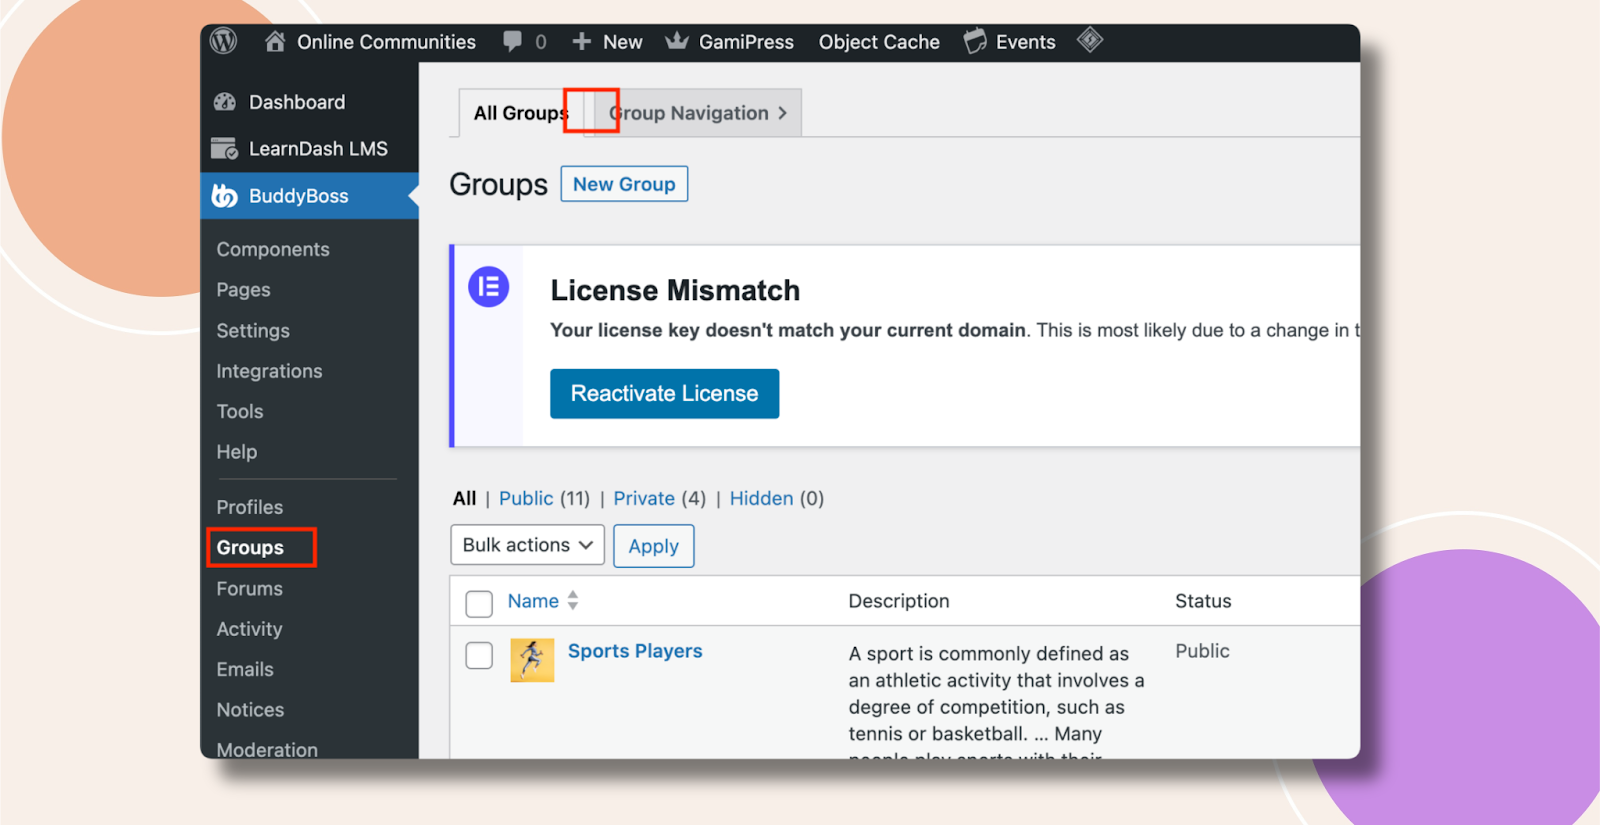Click the License Mismatch heading

tap(675, 290)
